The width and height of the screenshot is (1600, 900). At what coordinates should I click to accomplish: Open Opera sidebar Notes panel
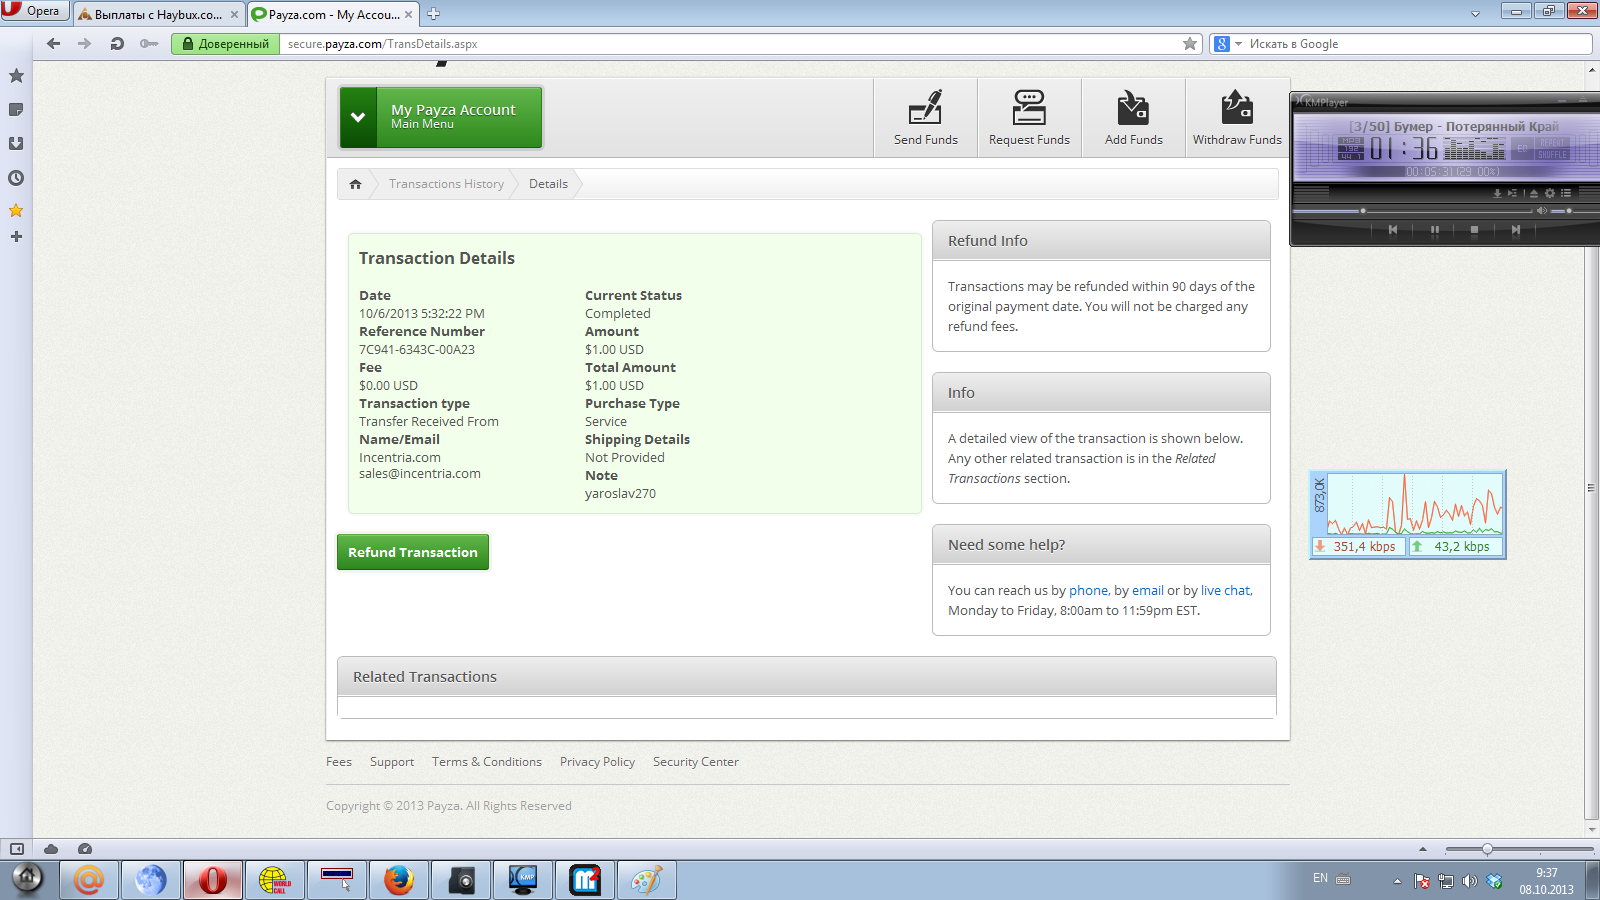click(x=16, y=110)
